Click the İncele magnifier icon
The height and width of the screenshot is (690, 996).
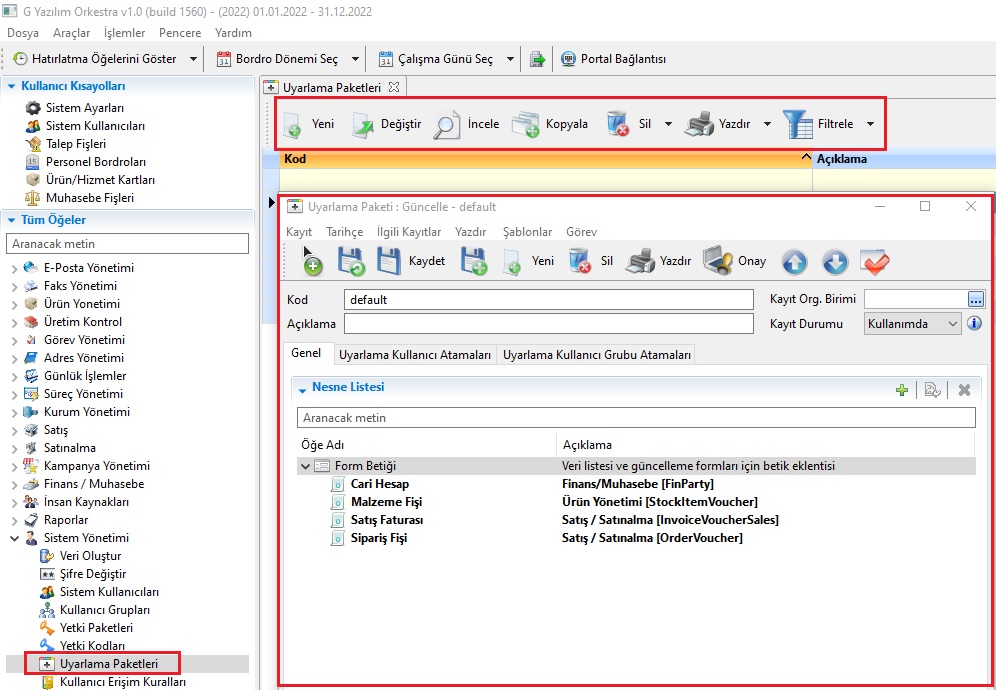(446, 124)
